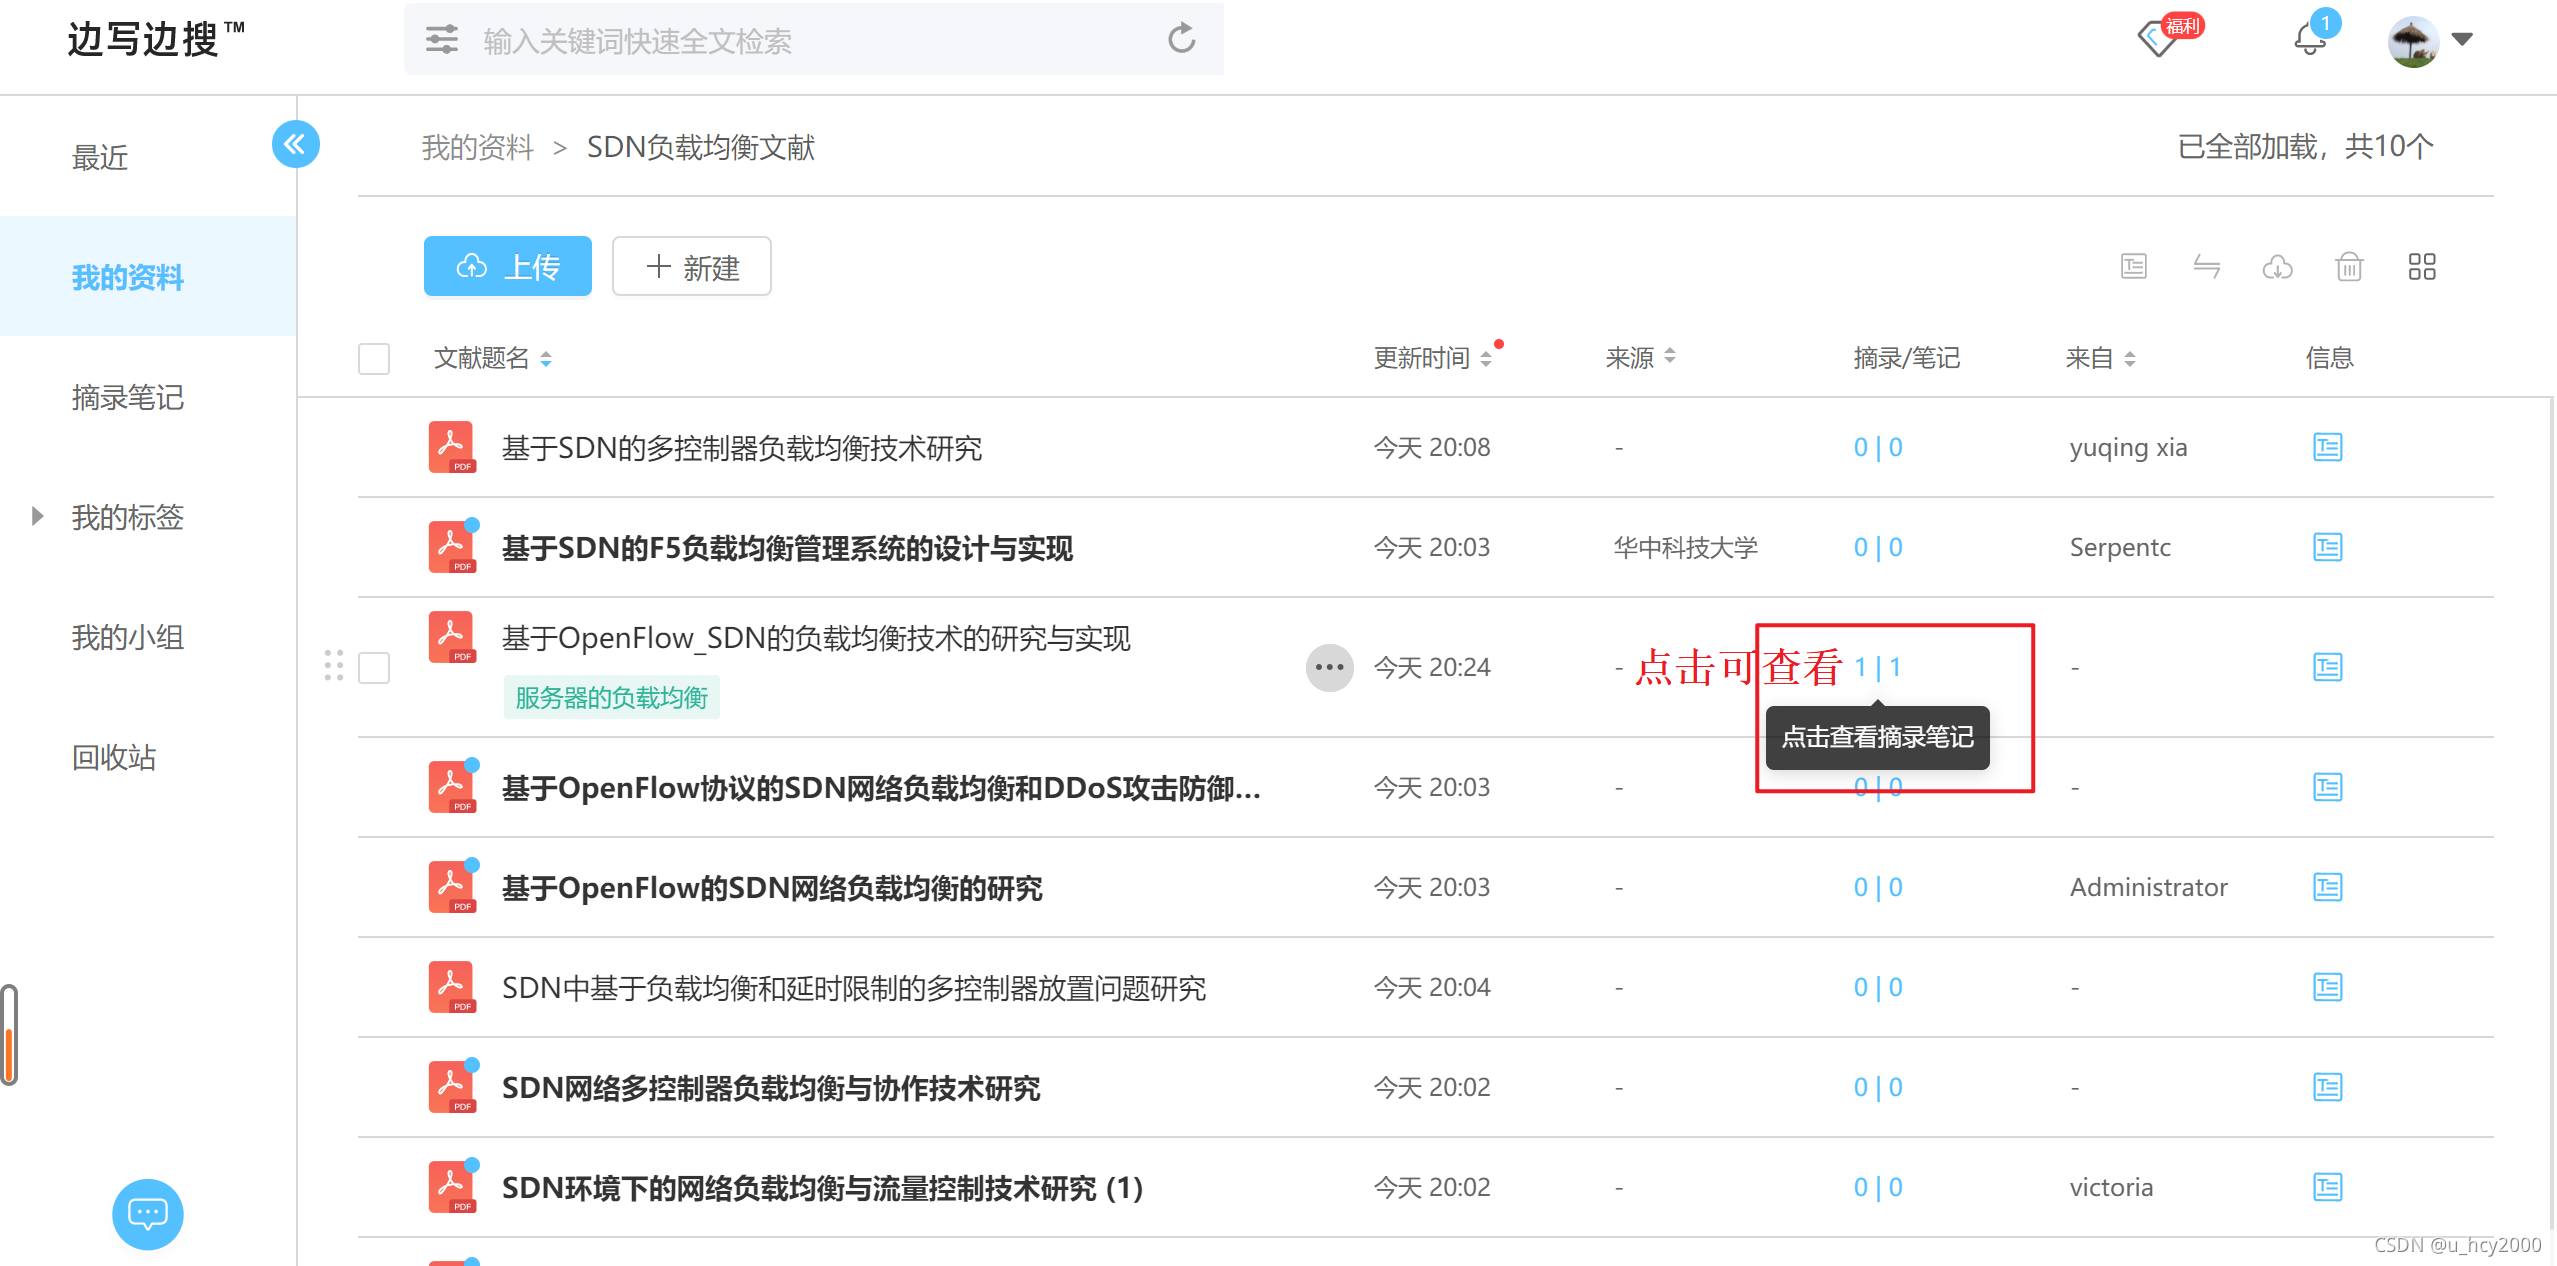Check the box for 基于OpenFlow_SDN row
Screen dimensions: 2557x1266
click(374, 667)
